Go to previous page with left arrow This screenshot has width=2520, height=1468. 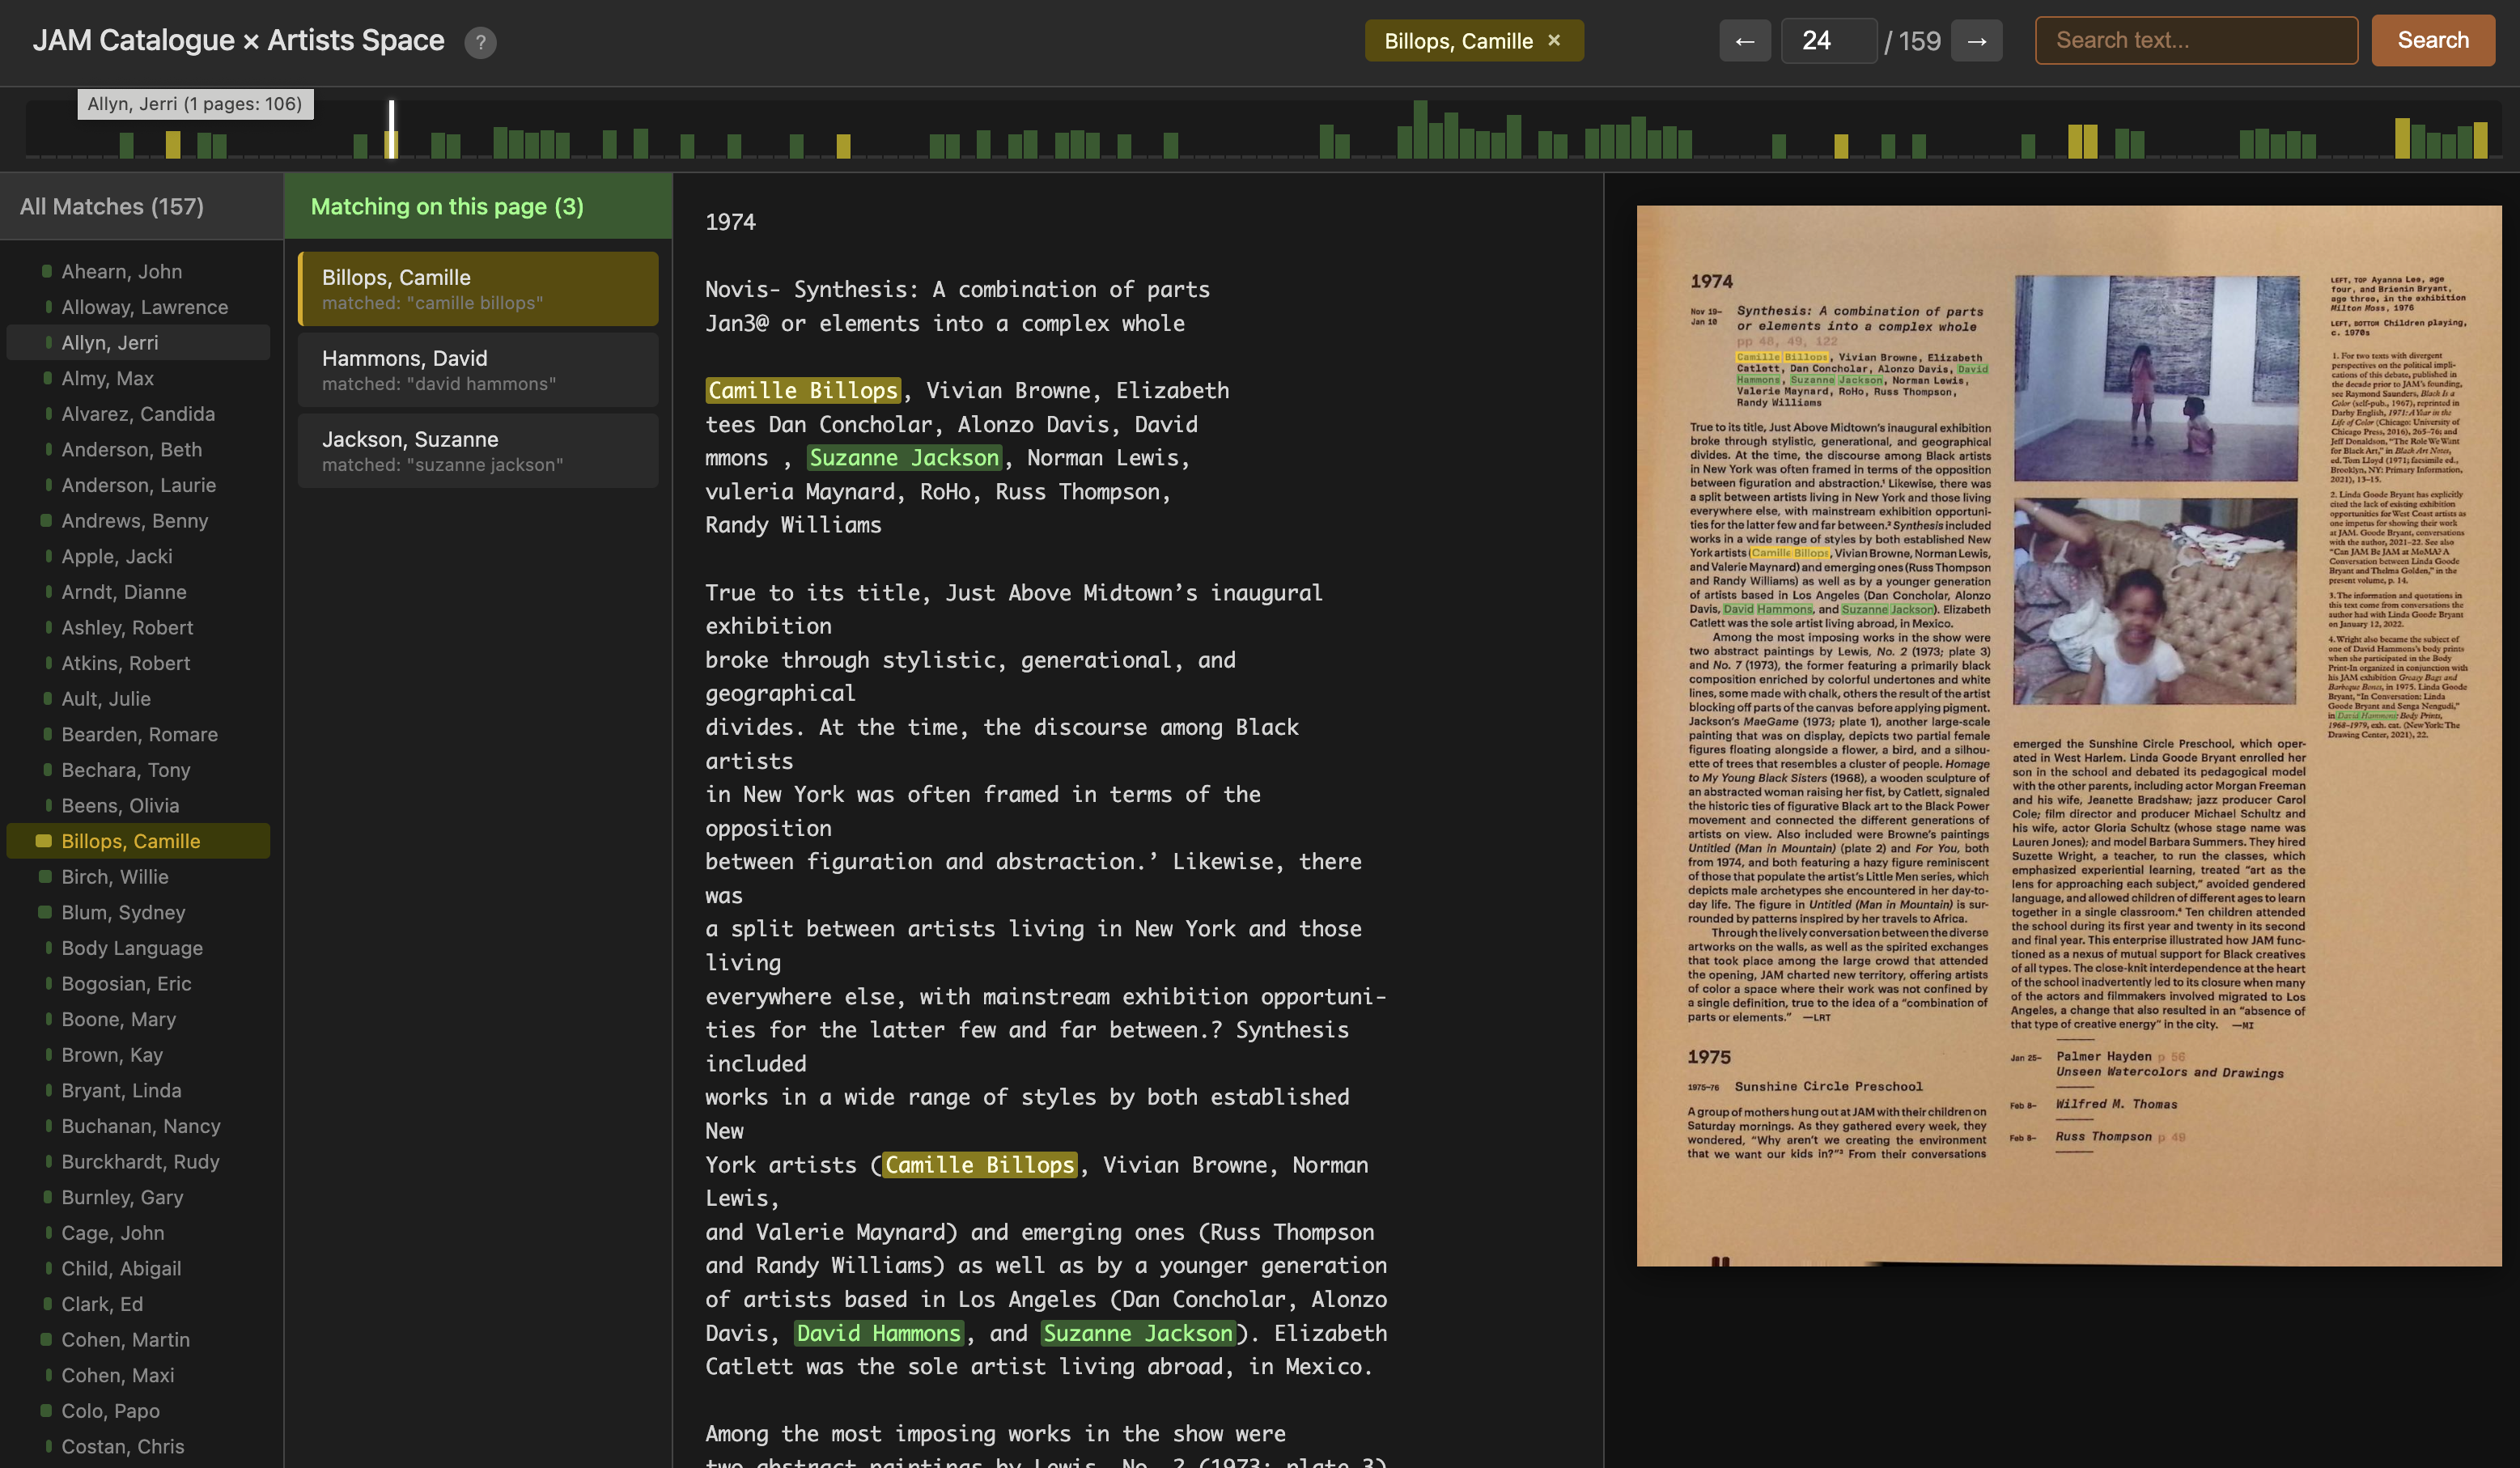[1744, 41]
